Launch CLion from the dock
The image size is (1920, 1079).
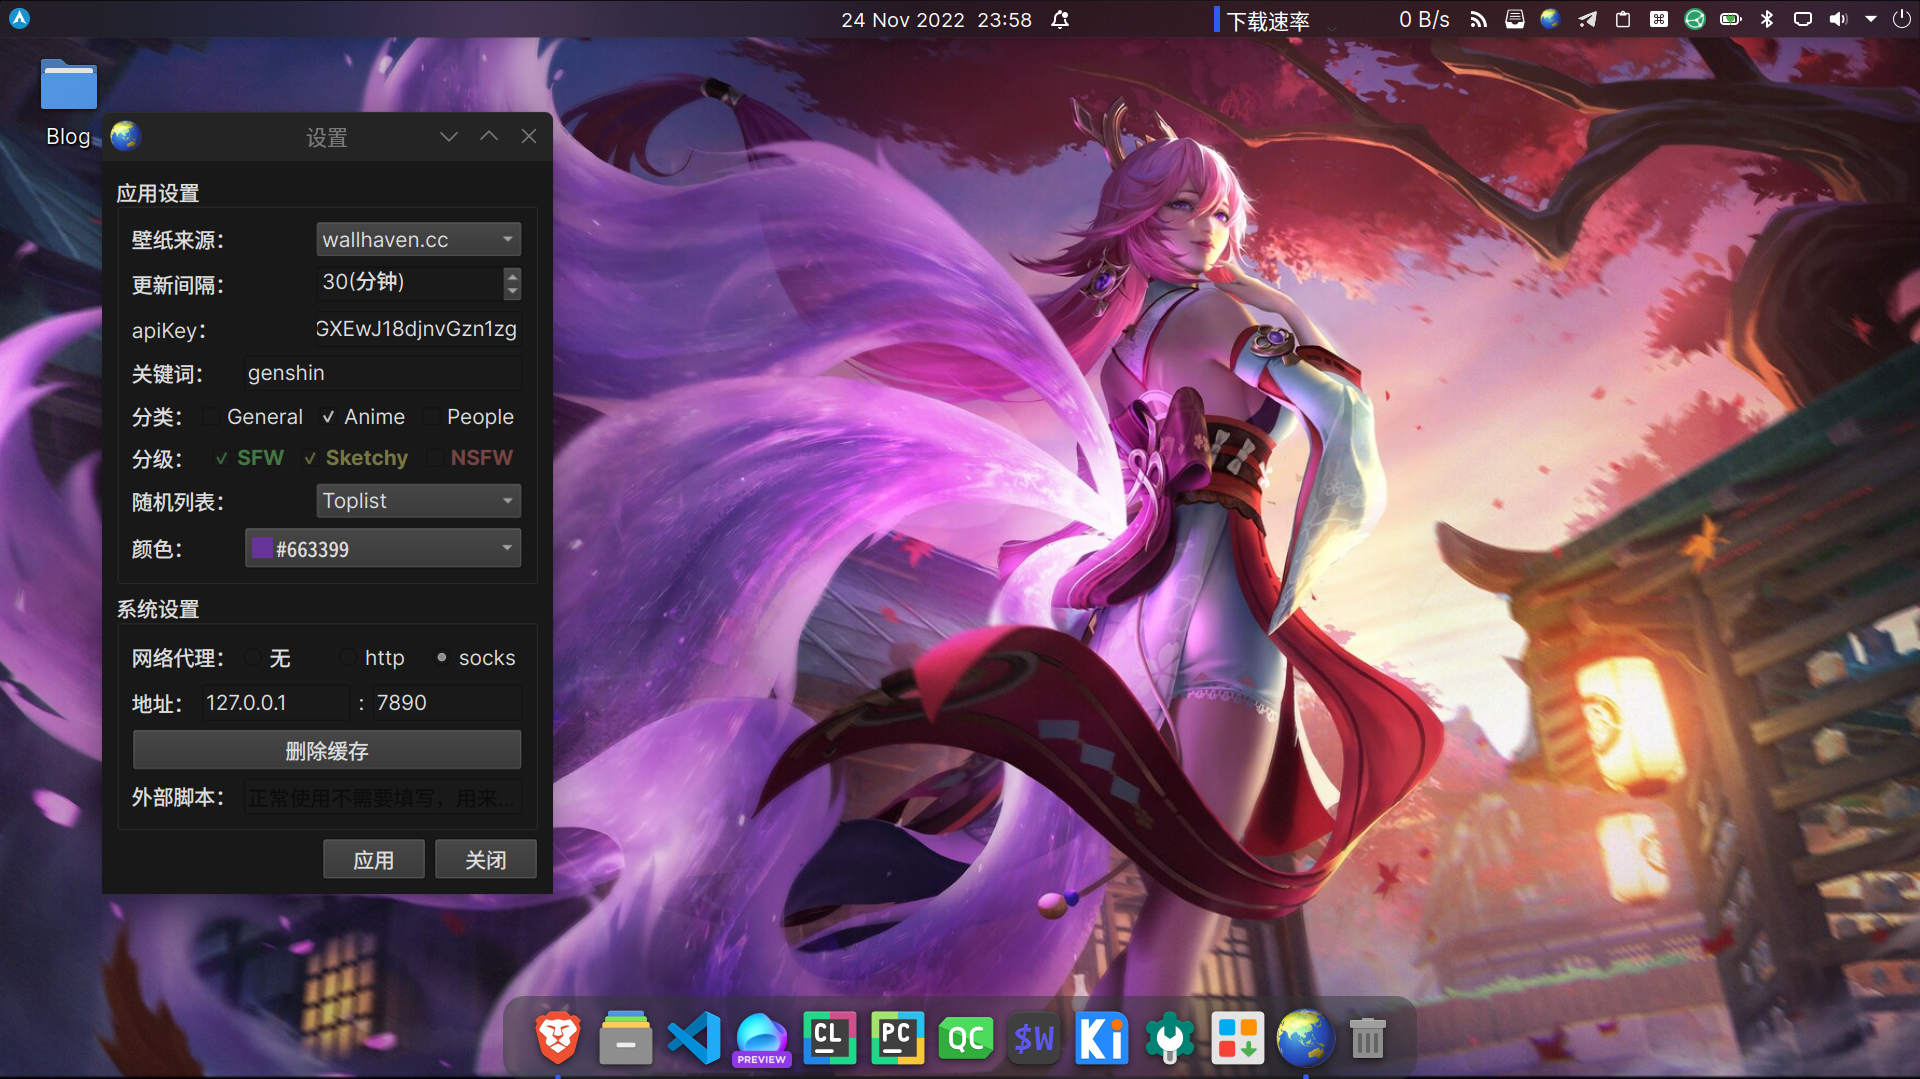click(x=829, y=1037)
